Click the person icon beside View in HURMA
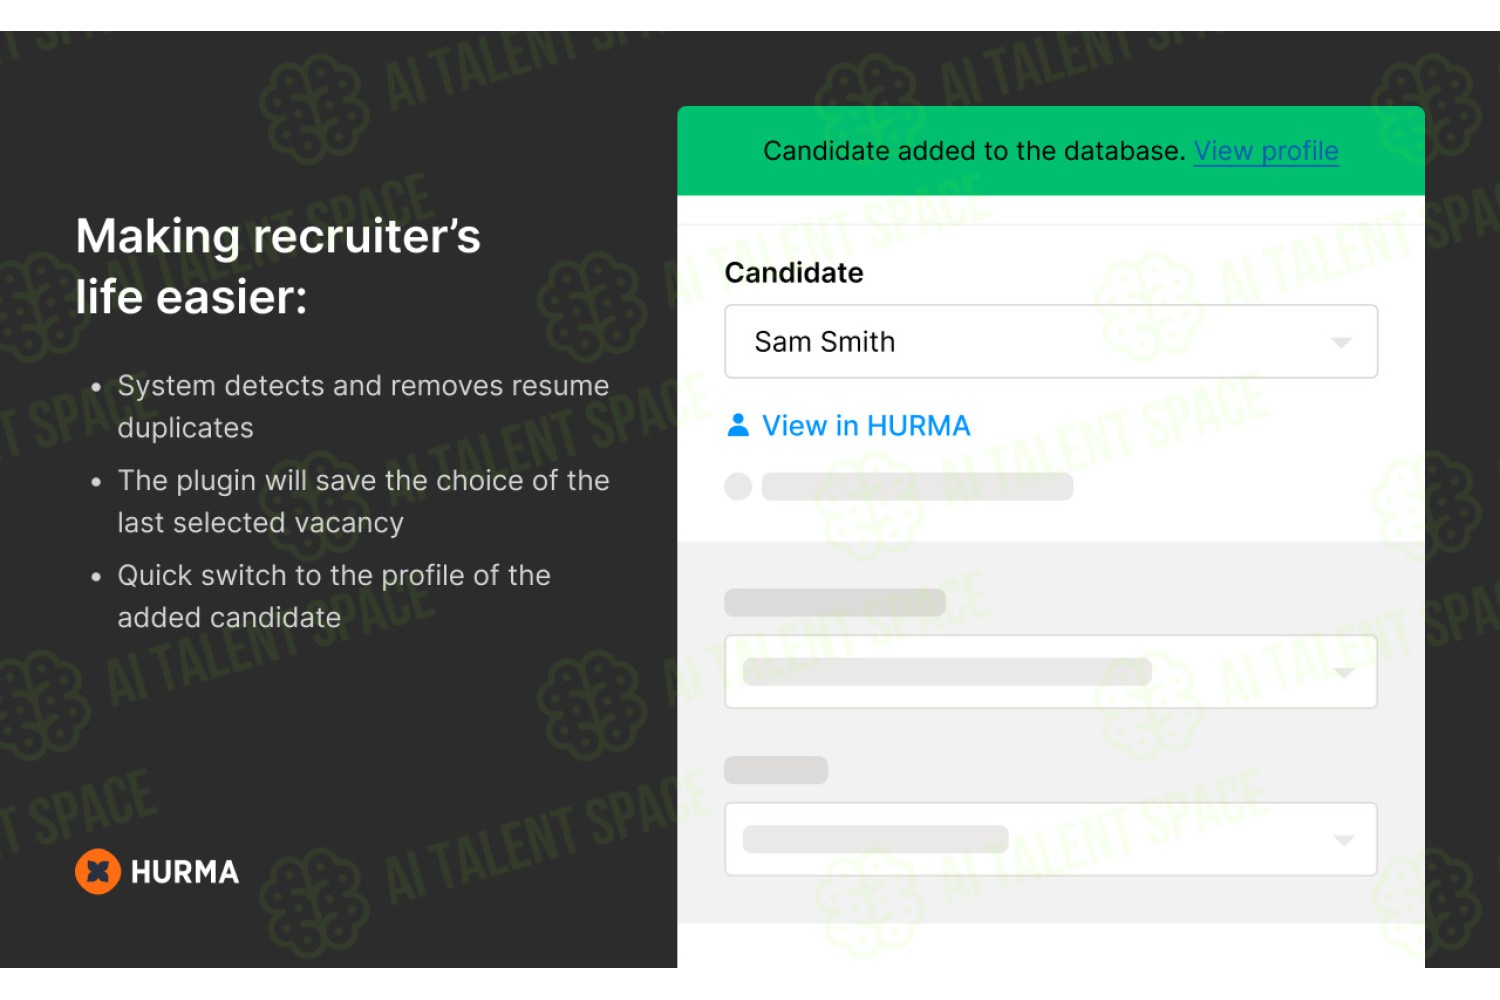Screen dimensions: 1500x1000 click(738, 425)
